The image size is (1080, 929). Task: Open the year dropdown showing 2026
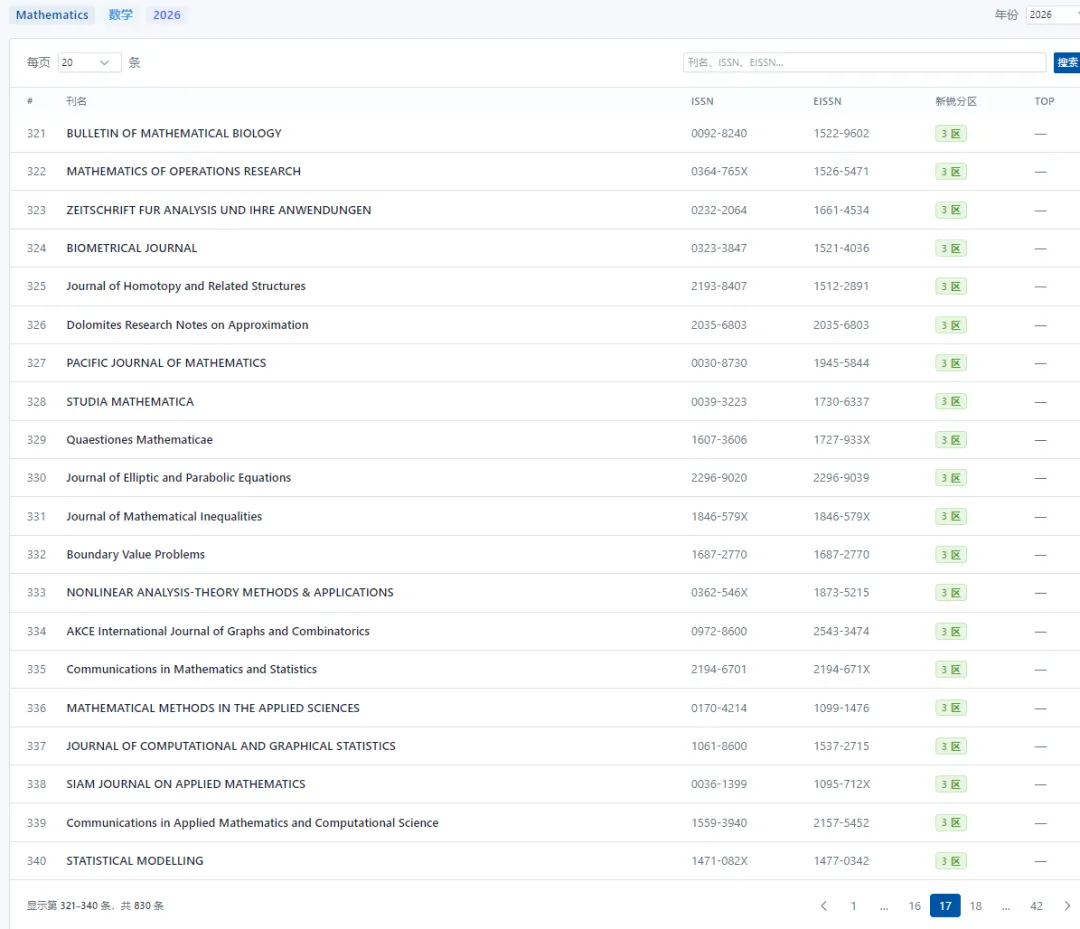(x=1052, y=14)
